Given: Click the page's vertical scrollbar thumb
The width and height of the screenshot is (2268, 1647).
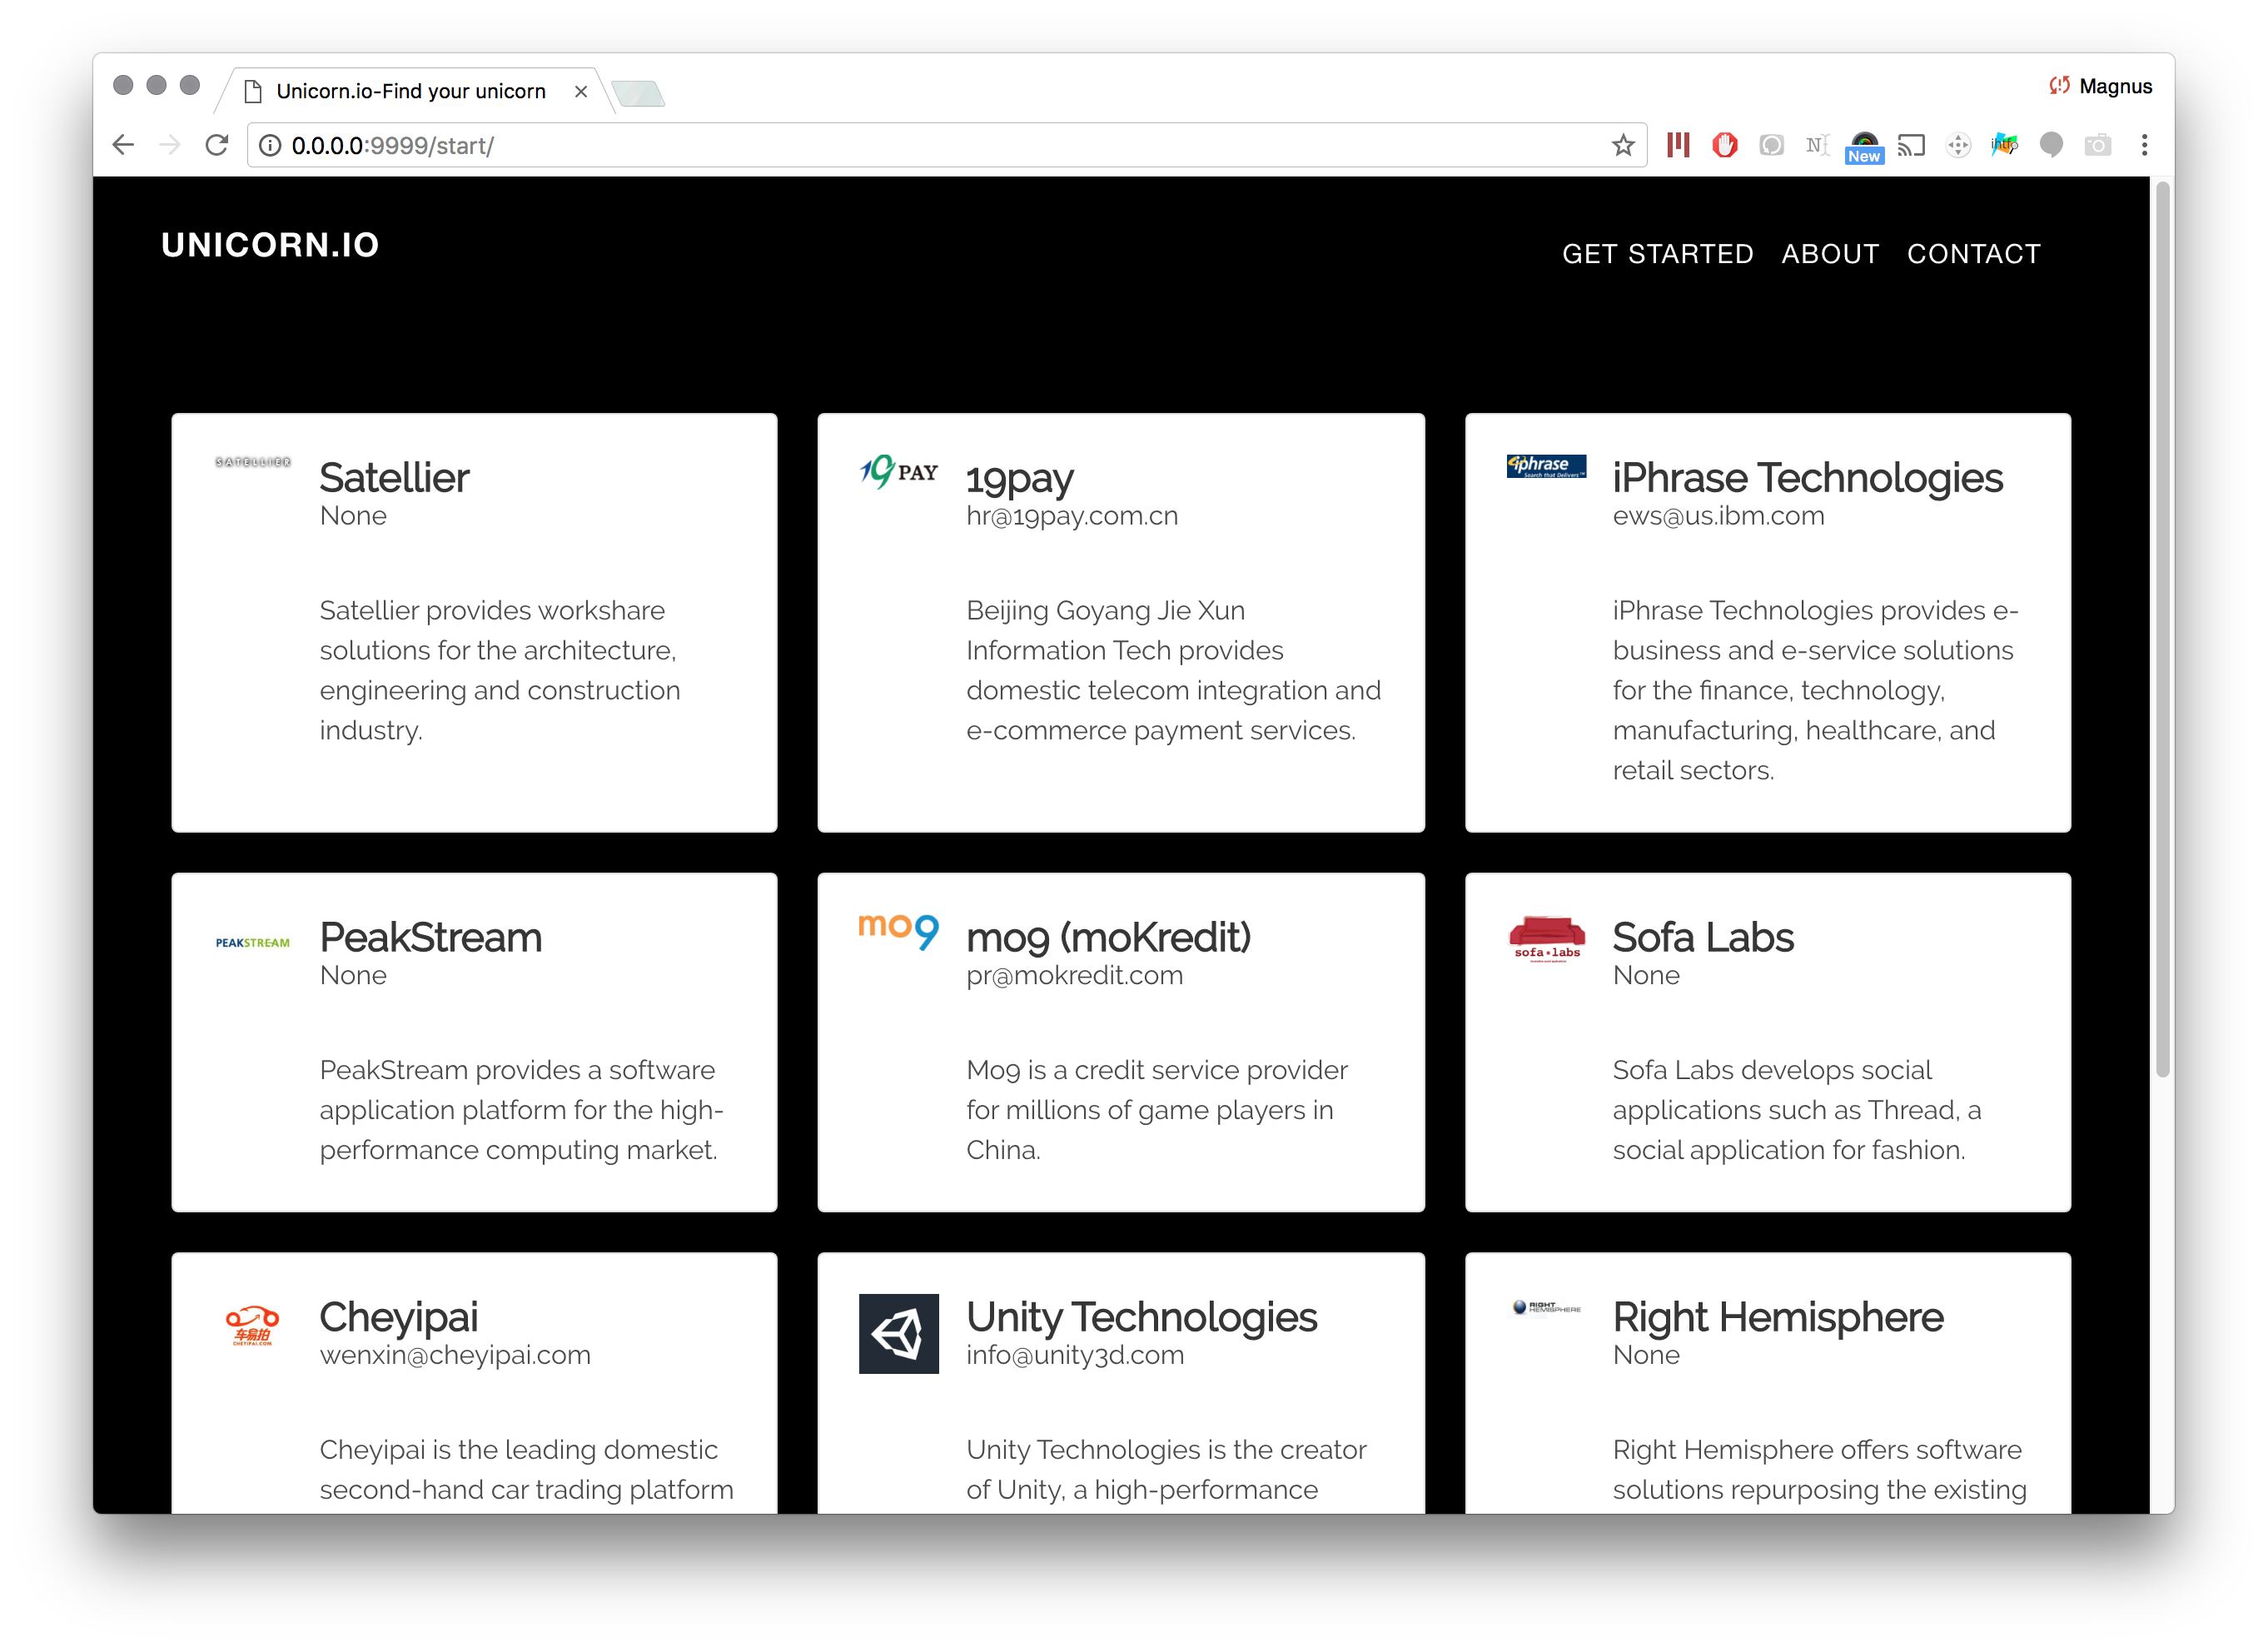Looking at the screenshot, I should click(2162, 630).
